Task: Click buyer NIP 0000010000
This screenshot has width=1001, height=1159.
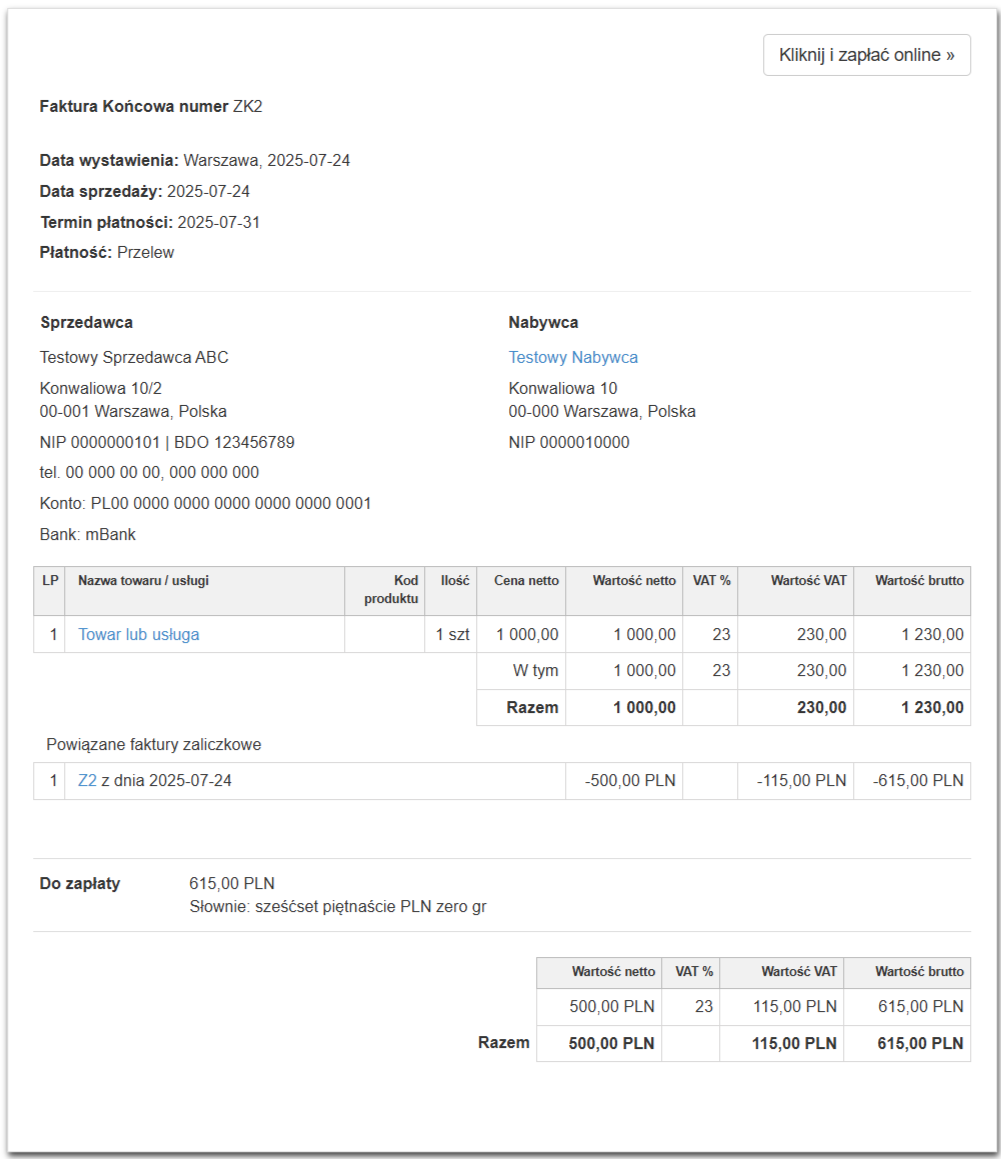Action: pyautogui.click(x=569, y=443)
